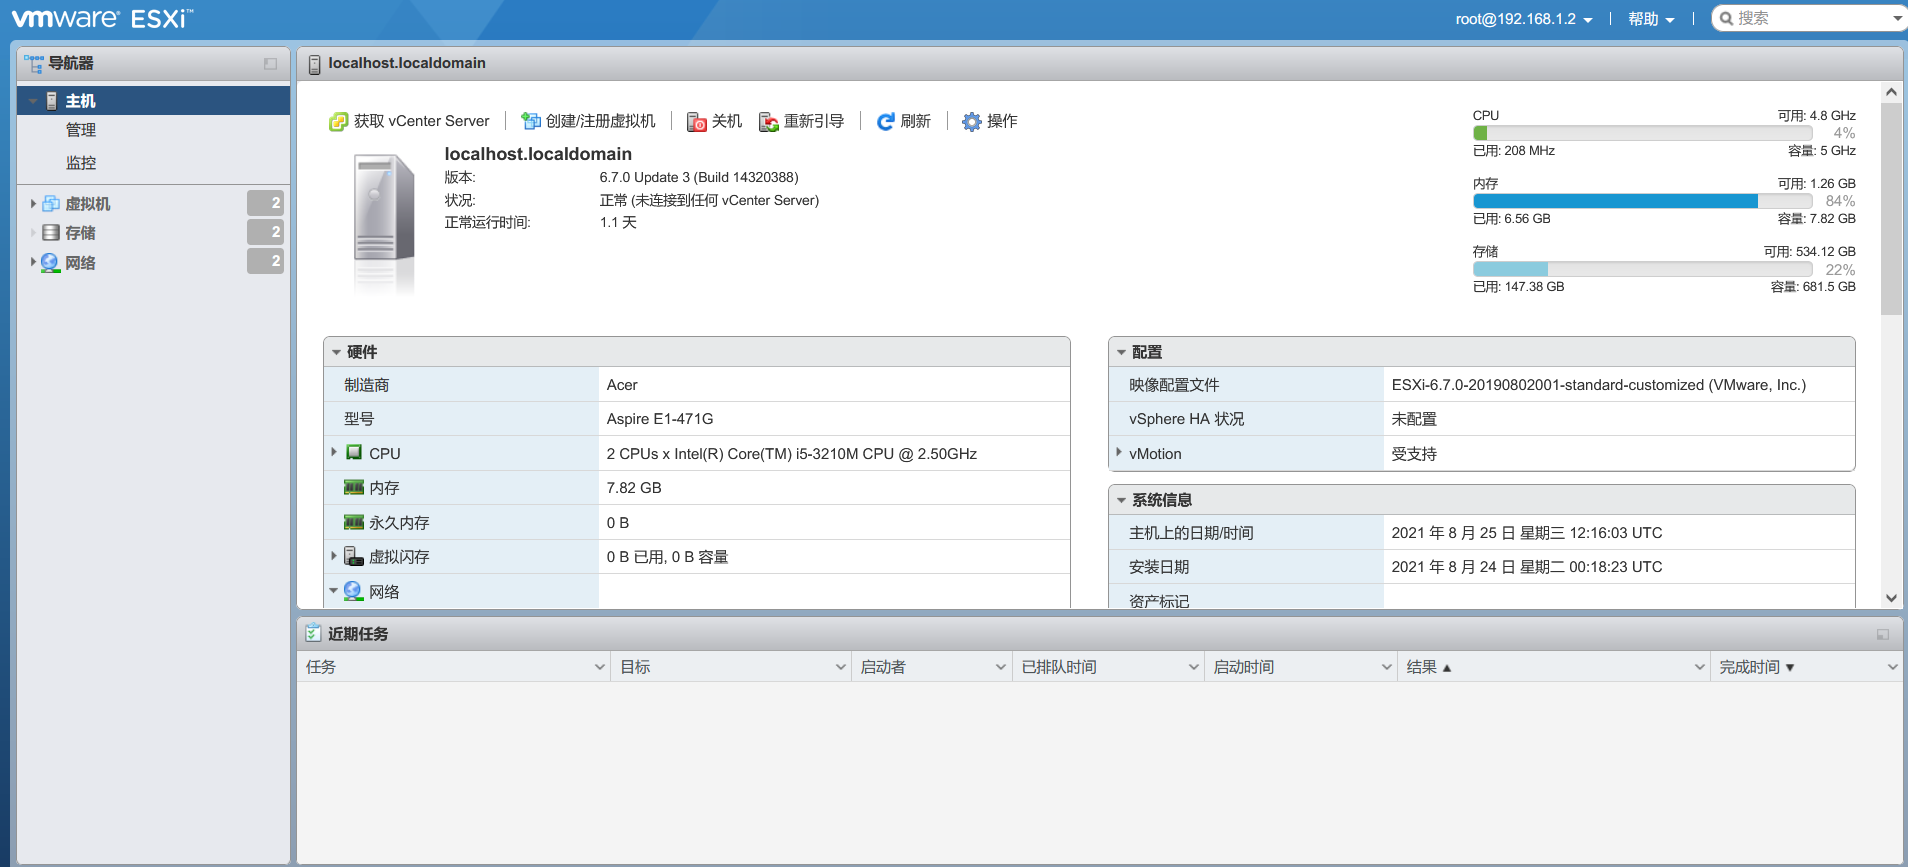Click the vSphere HA value 未配置
This screenshot has width=1908, height=867.
(1414, 419)
